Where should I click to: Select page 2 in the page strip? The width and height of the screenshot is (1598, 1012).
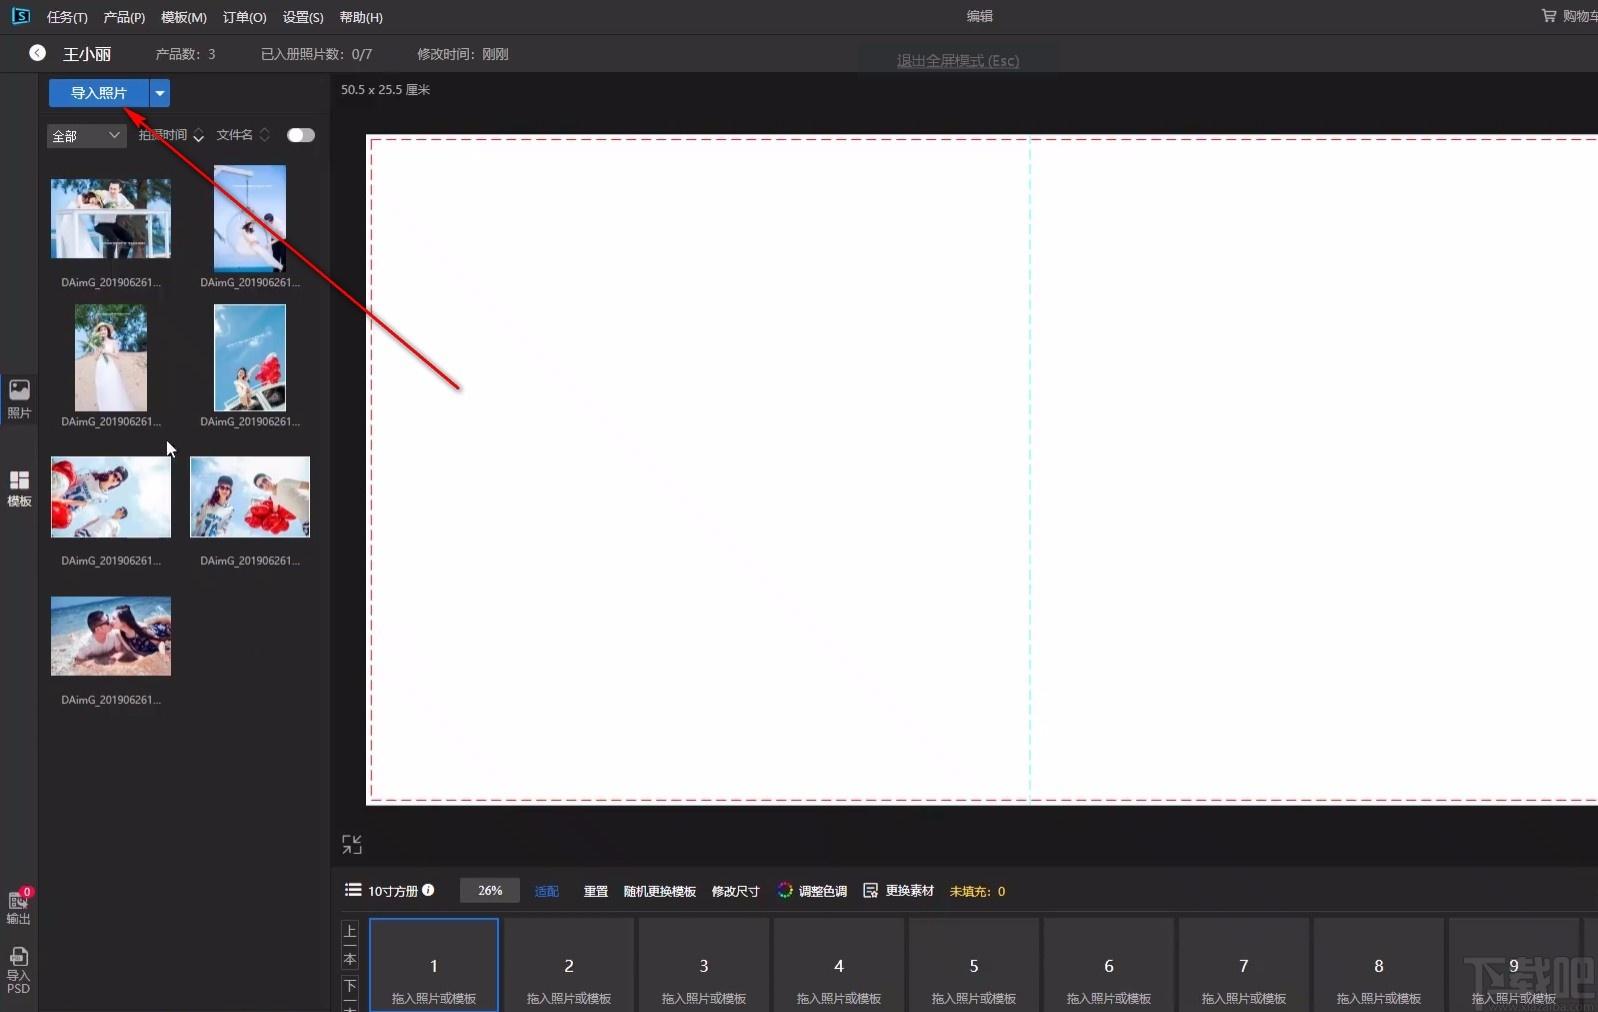click(x=569, y=966)
